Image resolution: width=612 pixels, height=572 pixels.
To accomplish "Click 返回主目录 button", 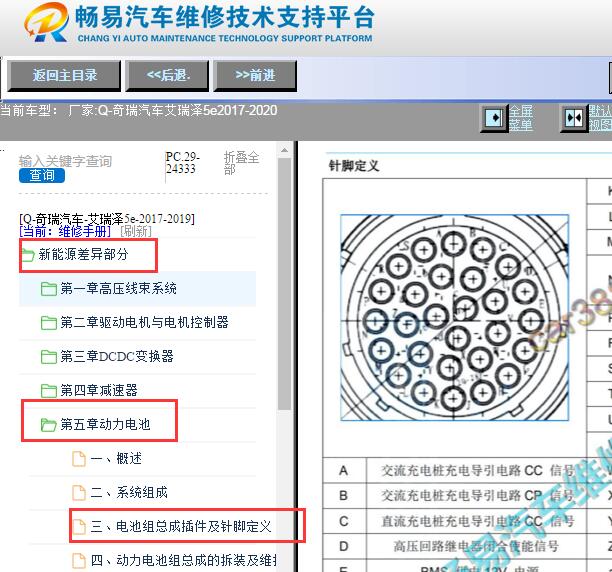I will [x=64, y=75].
